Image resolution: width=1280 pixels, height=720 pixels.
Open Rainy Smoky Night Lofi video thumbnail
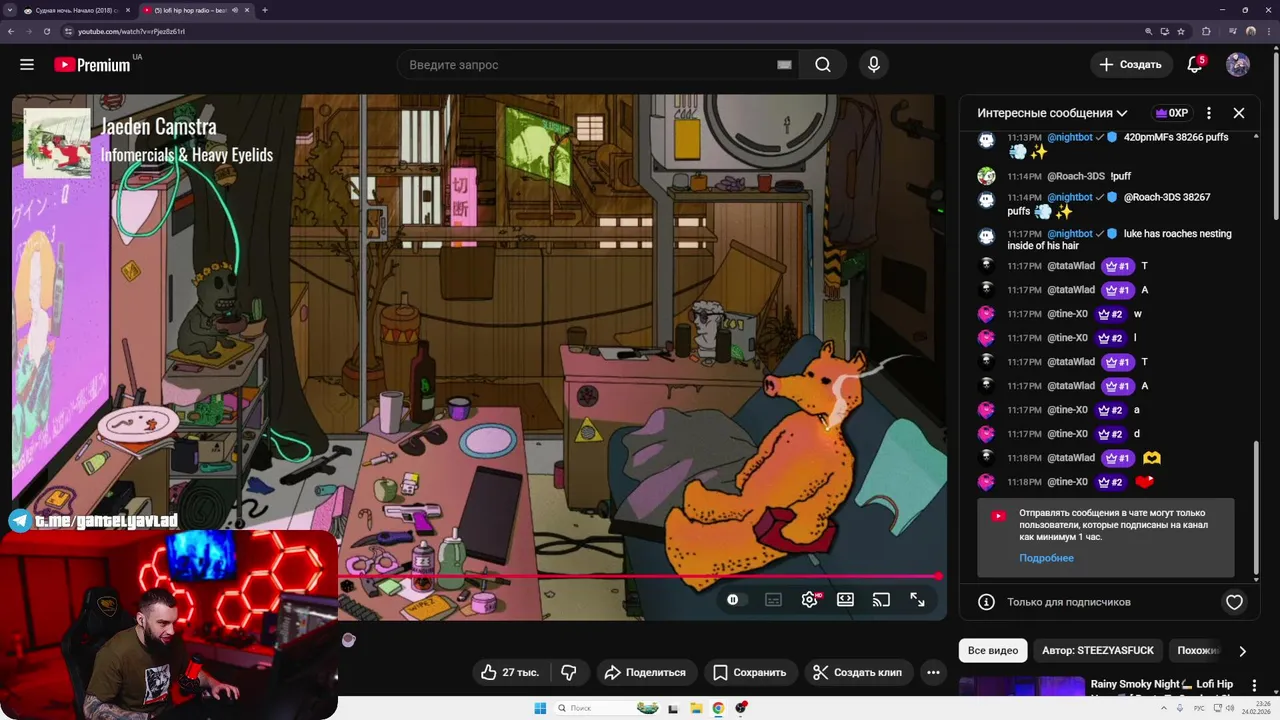coord(1022,686)
